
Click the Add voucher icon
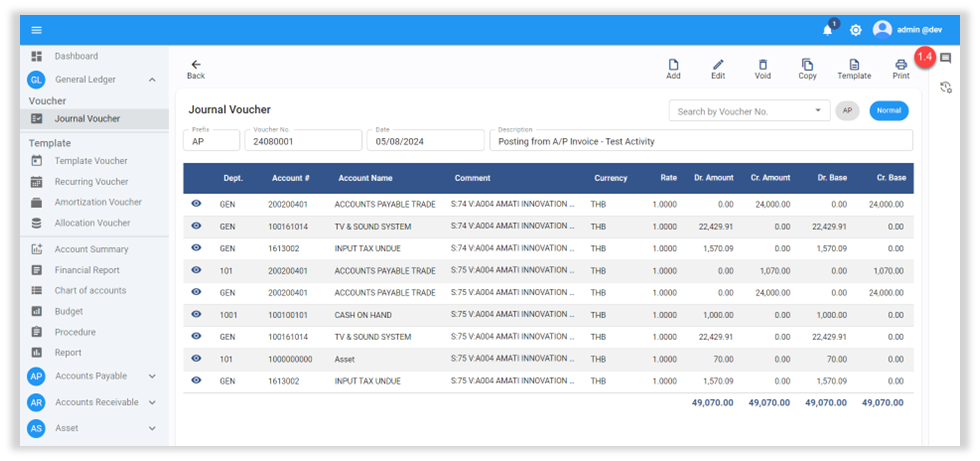click(x=673, y=66)
